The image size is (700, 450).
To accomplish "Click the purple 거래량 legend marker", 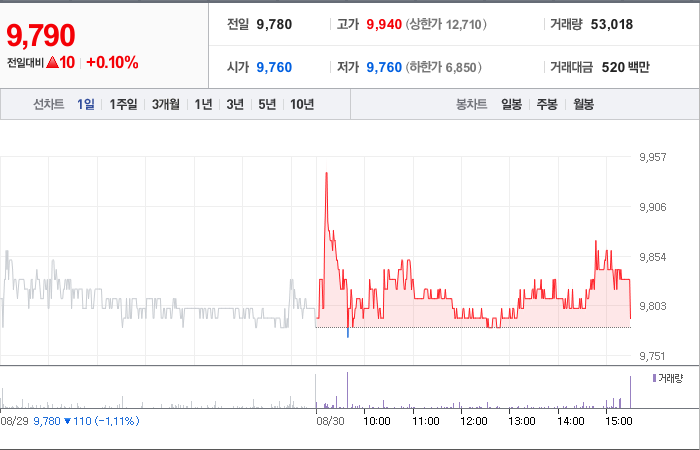I will click(x=654, y=379).
